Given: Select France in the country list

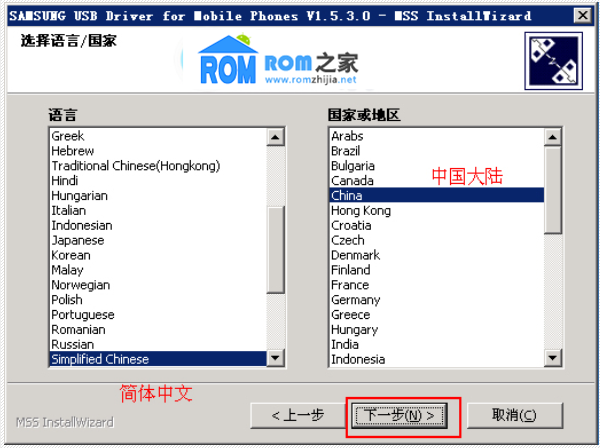Looking at the screenshot, I should pos(437,285).
